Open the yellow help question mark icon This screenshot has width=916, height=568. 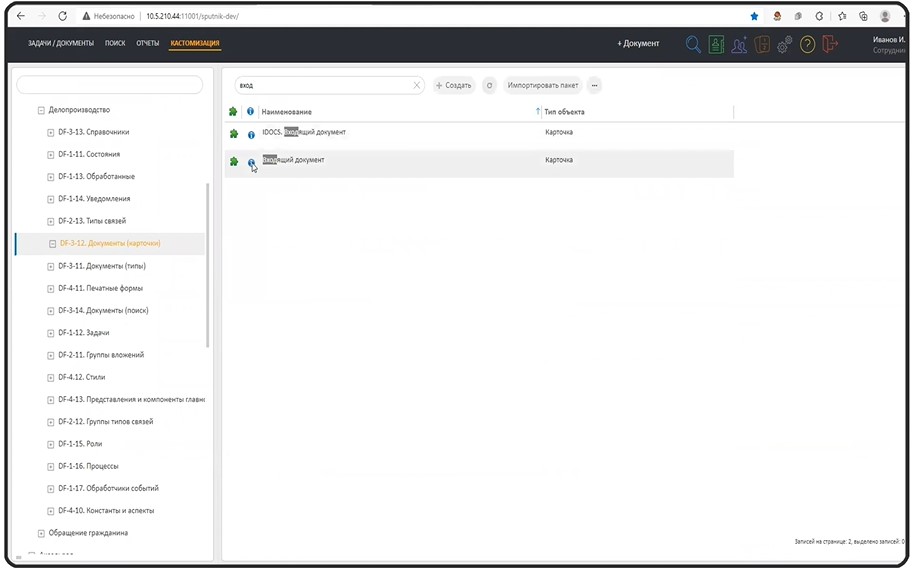[807, 44]
